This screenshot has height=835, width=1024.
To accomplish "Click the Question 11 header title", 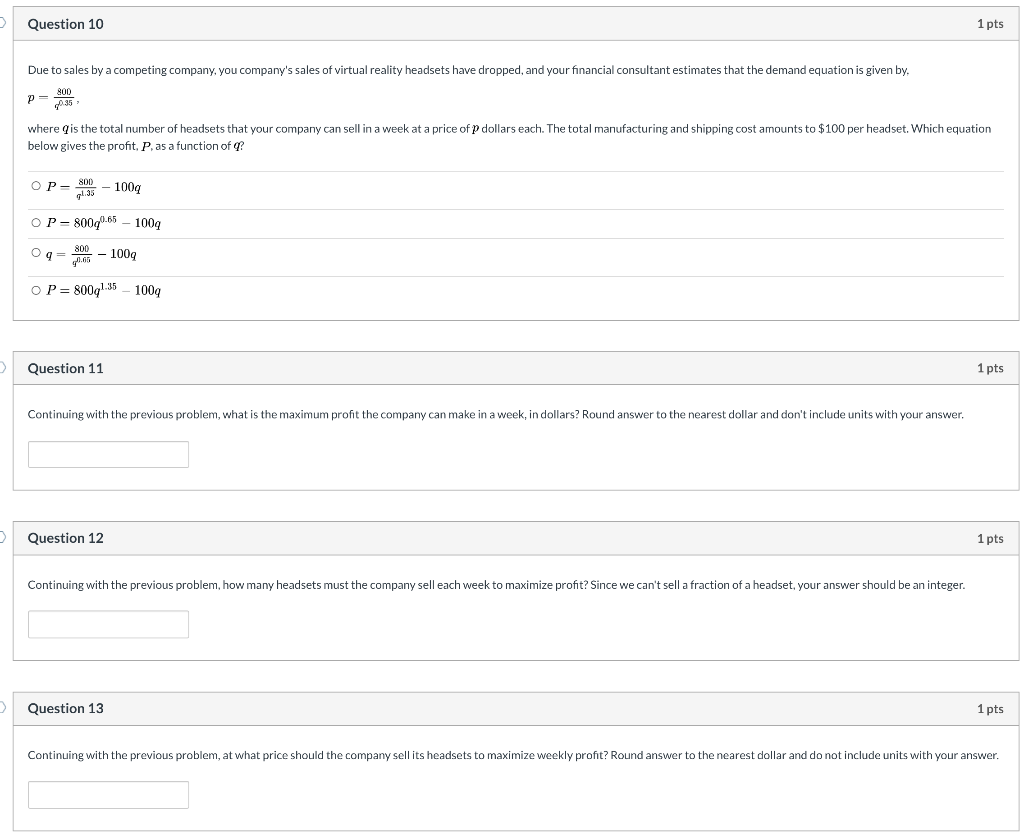I will click(65, 368).
